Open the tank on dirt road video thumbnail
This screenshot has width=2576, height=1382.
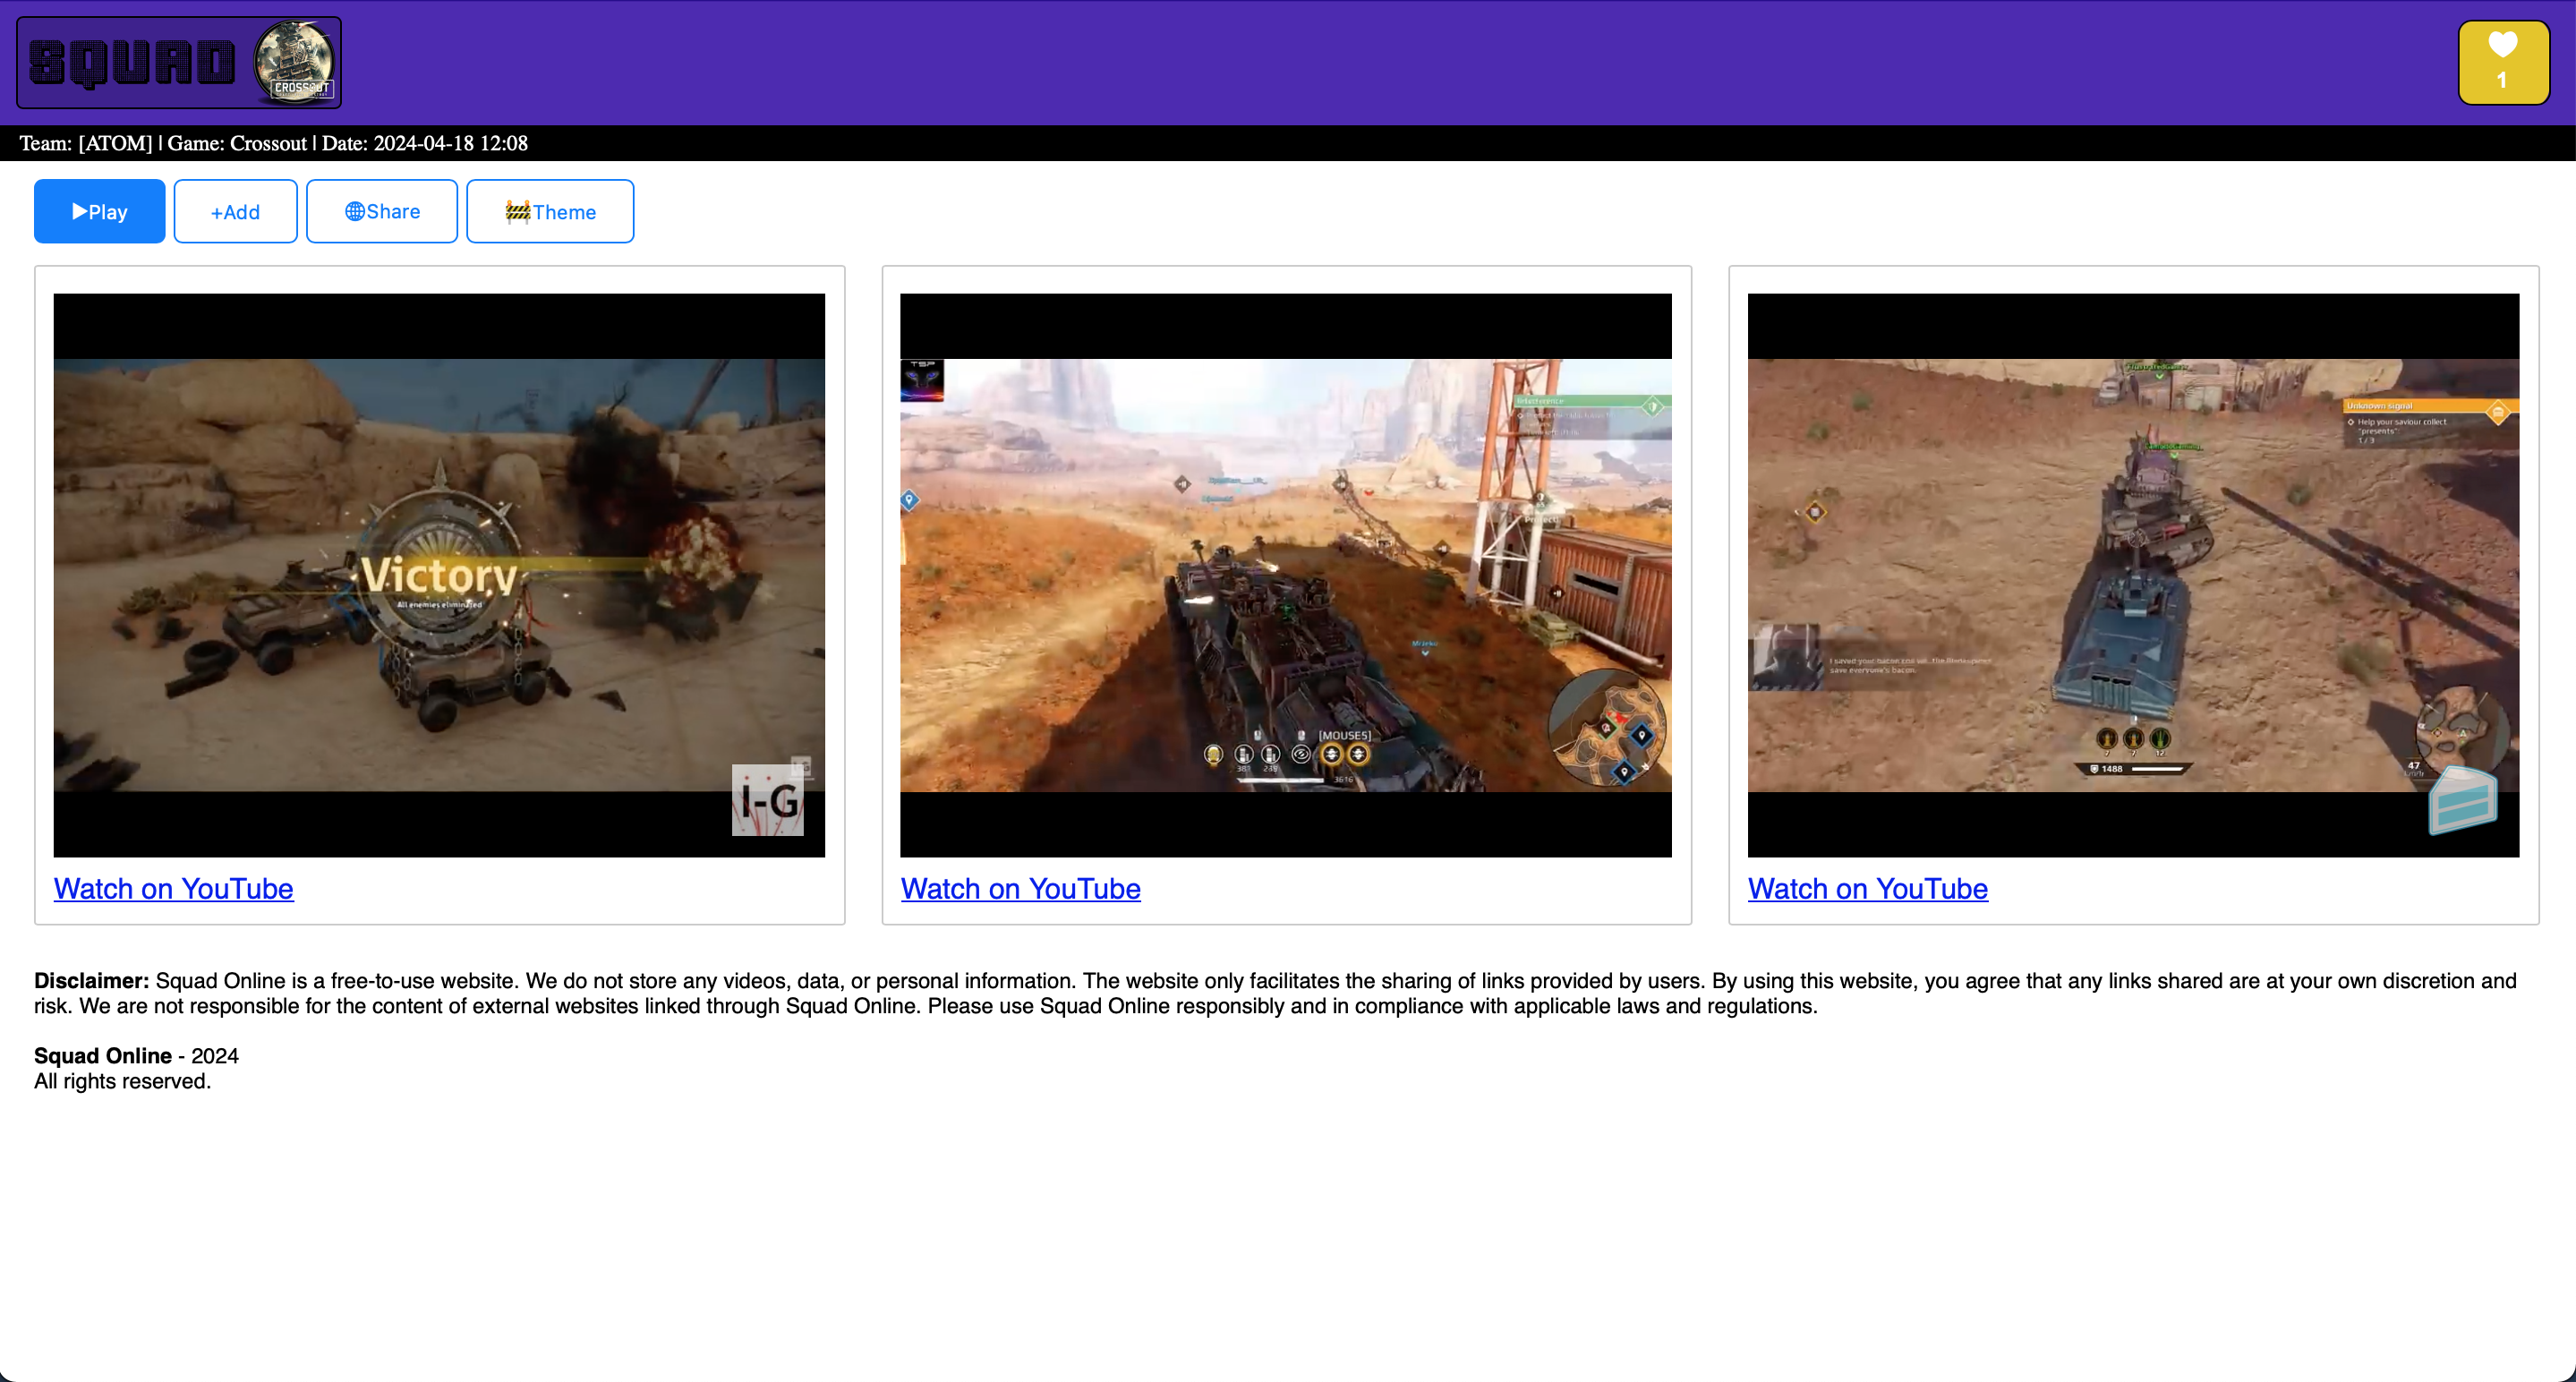1286,575
